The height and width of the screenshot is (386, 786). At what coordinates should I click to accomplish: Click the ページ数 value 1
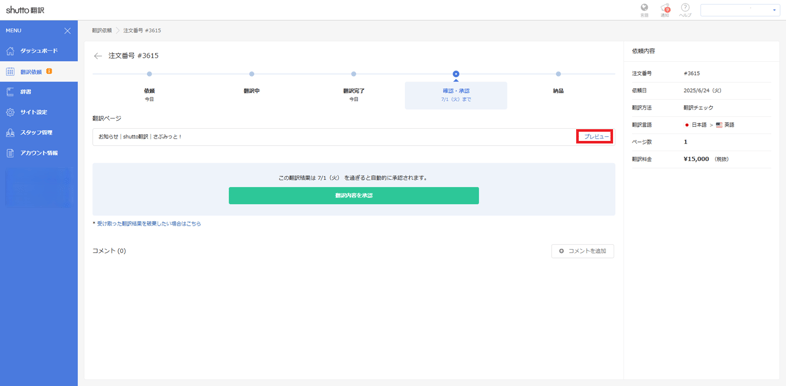(x=685, y=142)
